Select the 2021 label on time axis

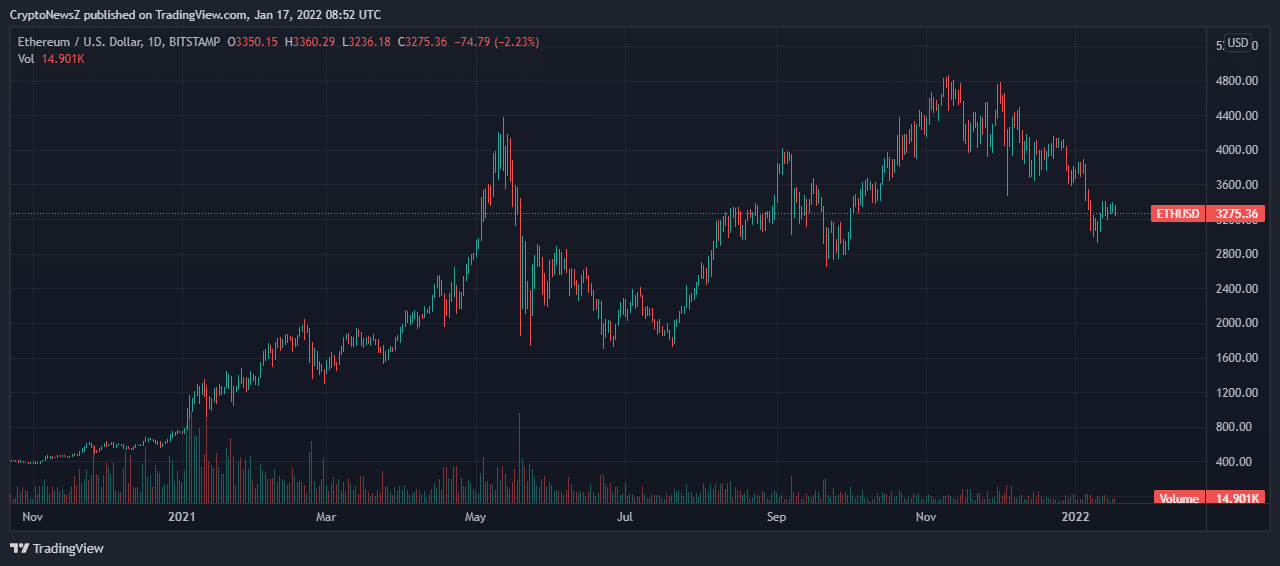181,517
